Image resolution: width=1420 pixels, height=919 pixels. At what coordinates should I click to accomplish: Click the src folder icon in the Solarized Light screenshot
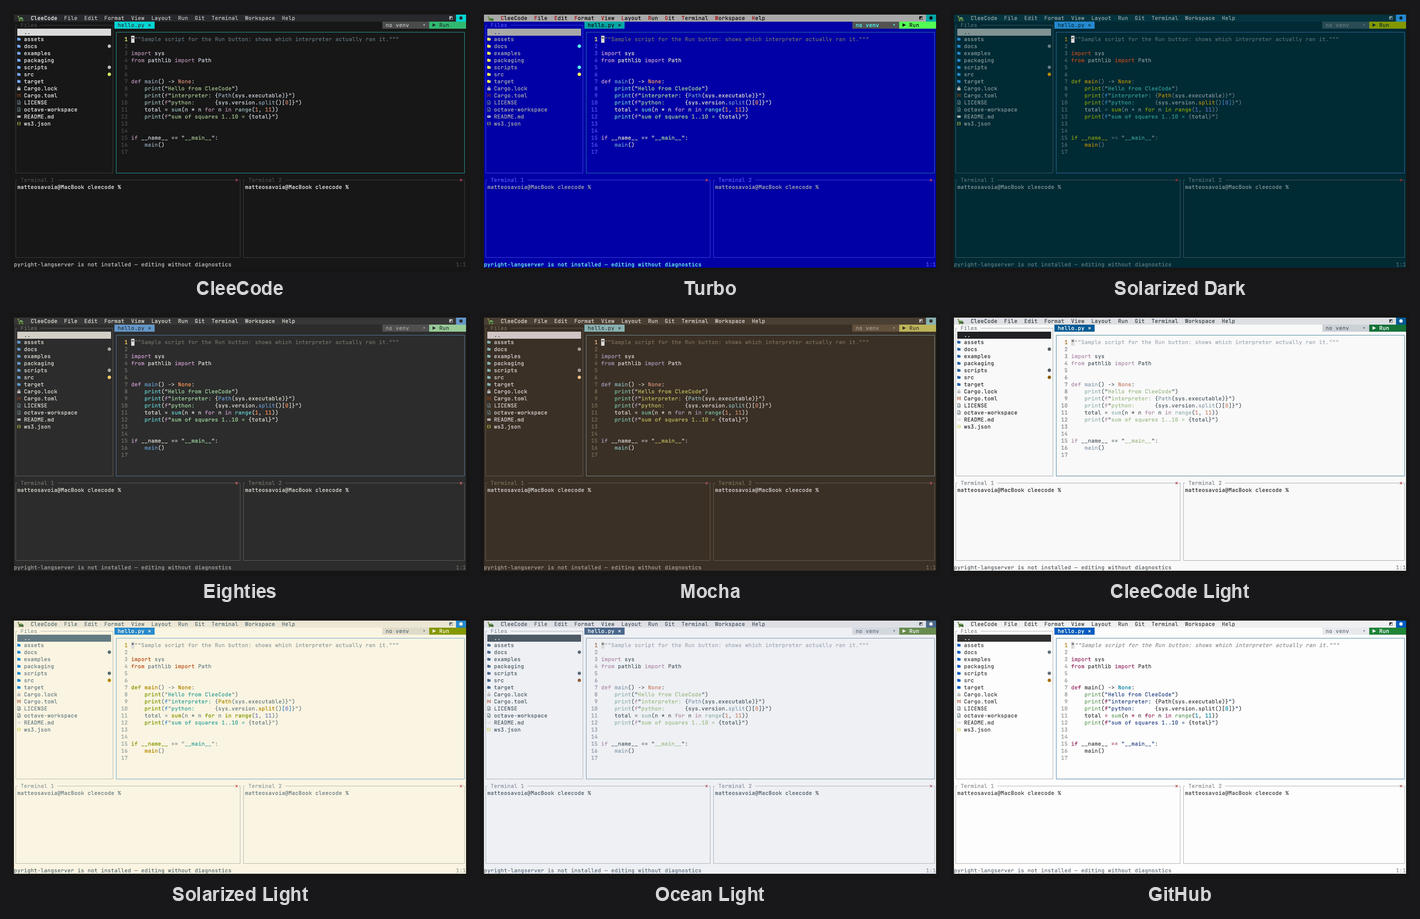(x=19, y=681)
